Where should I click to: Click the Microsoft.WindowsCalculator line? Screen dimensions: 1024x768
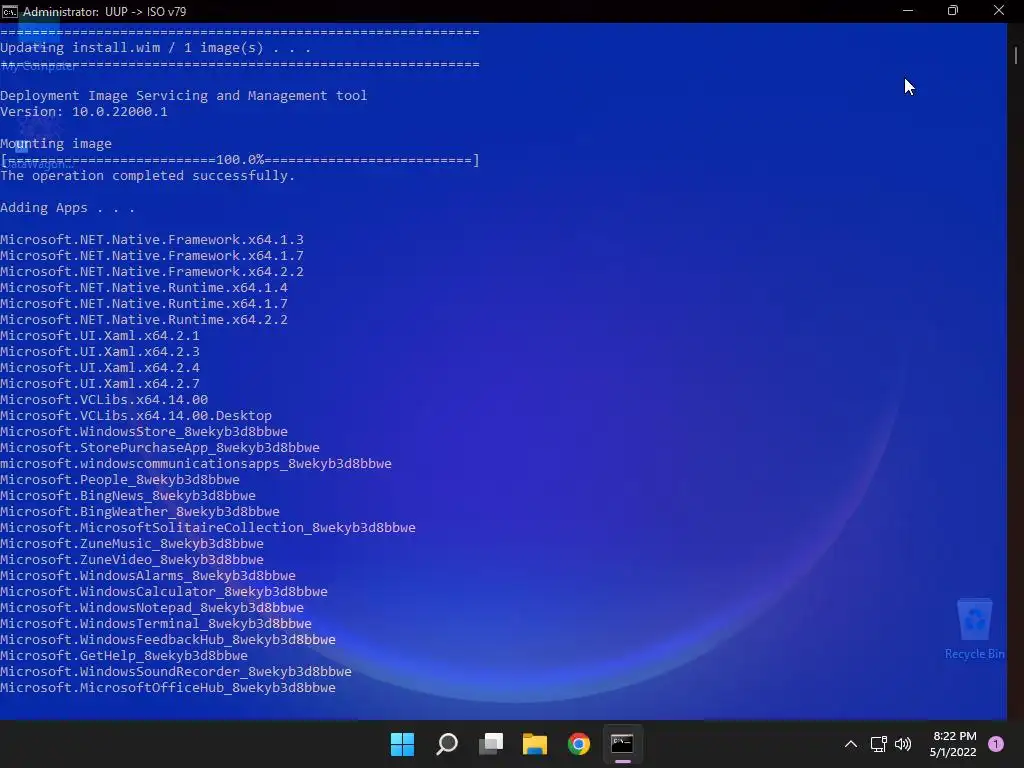pyautogui.click(x=164, y=592)
